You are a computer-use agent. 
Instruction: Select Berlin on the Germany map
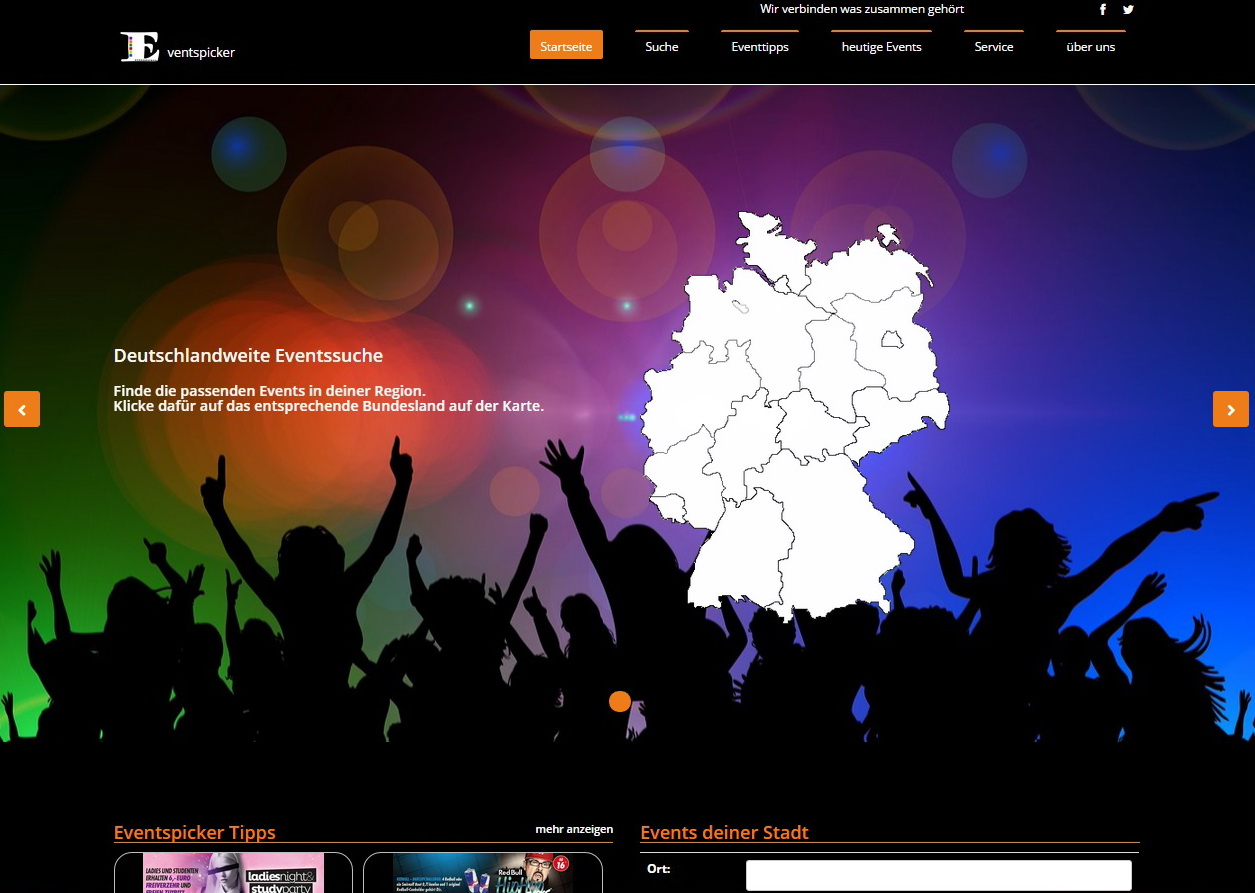[x=891, y=339]
